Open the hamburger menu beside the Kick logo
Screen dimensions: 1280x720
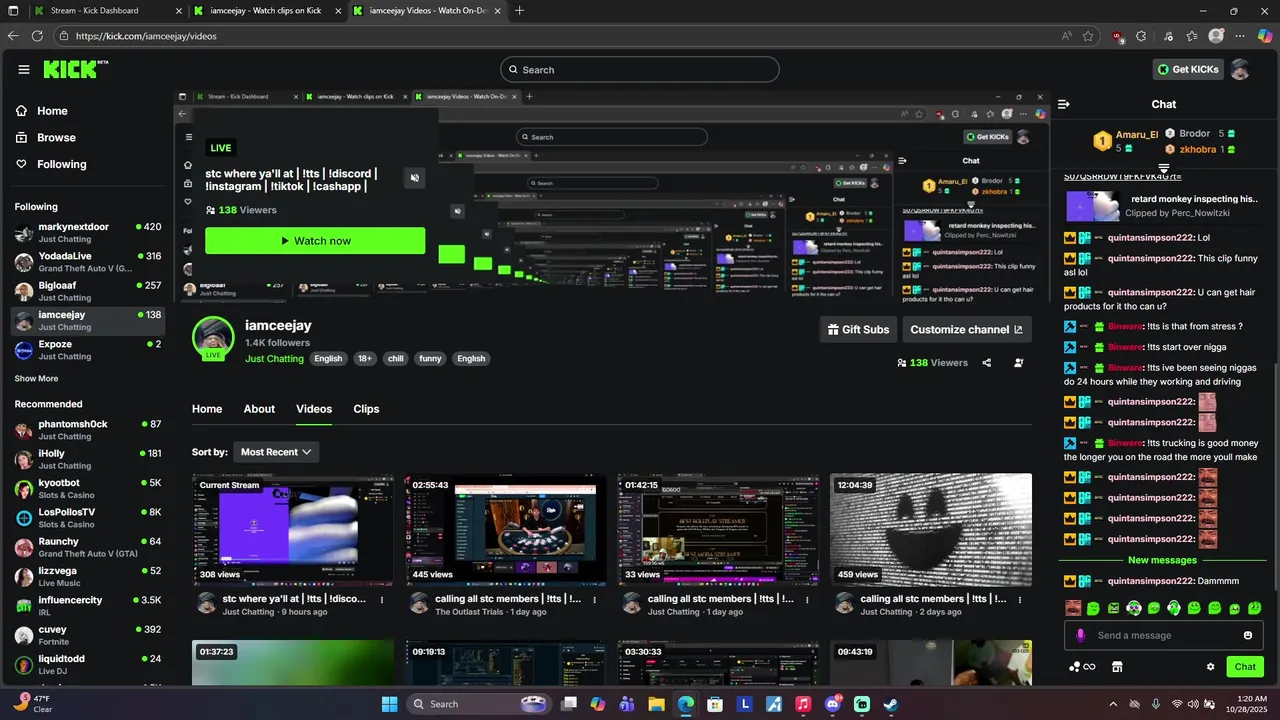pos(24,70)
